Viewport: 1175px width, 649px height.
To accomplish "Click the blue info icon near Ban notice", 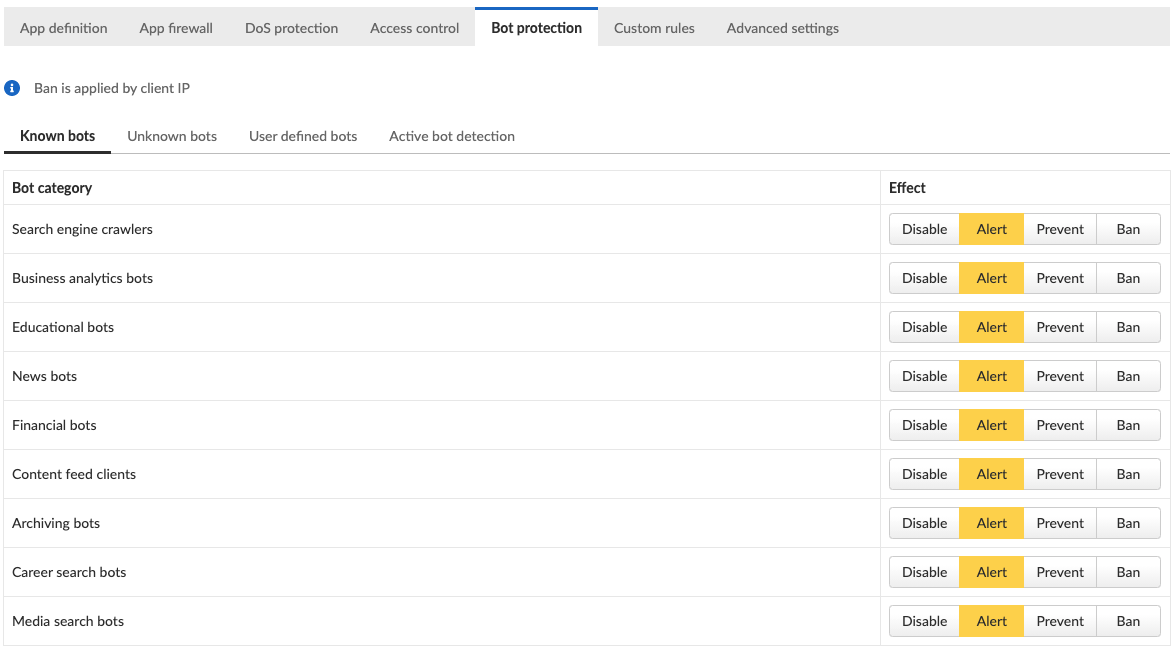I will [12, 88].
